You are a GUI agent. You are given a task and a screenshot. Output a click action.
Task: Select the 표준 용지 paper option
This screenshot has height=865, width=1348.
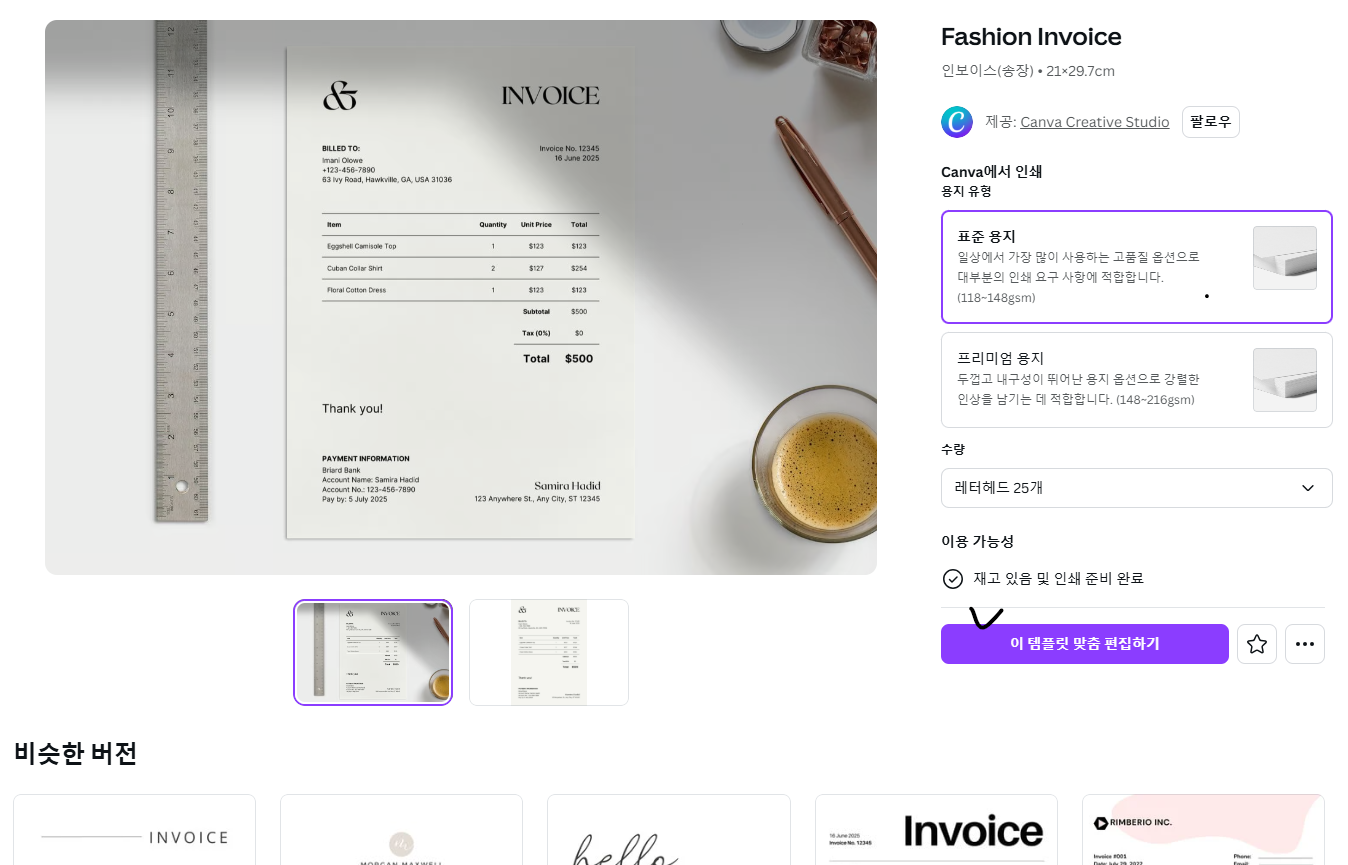pyautogui.click(x=1137, y=267)
